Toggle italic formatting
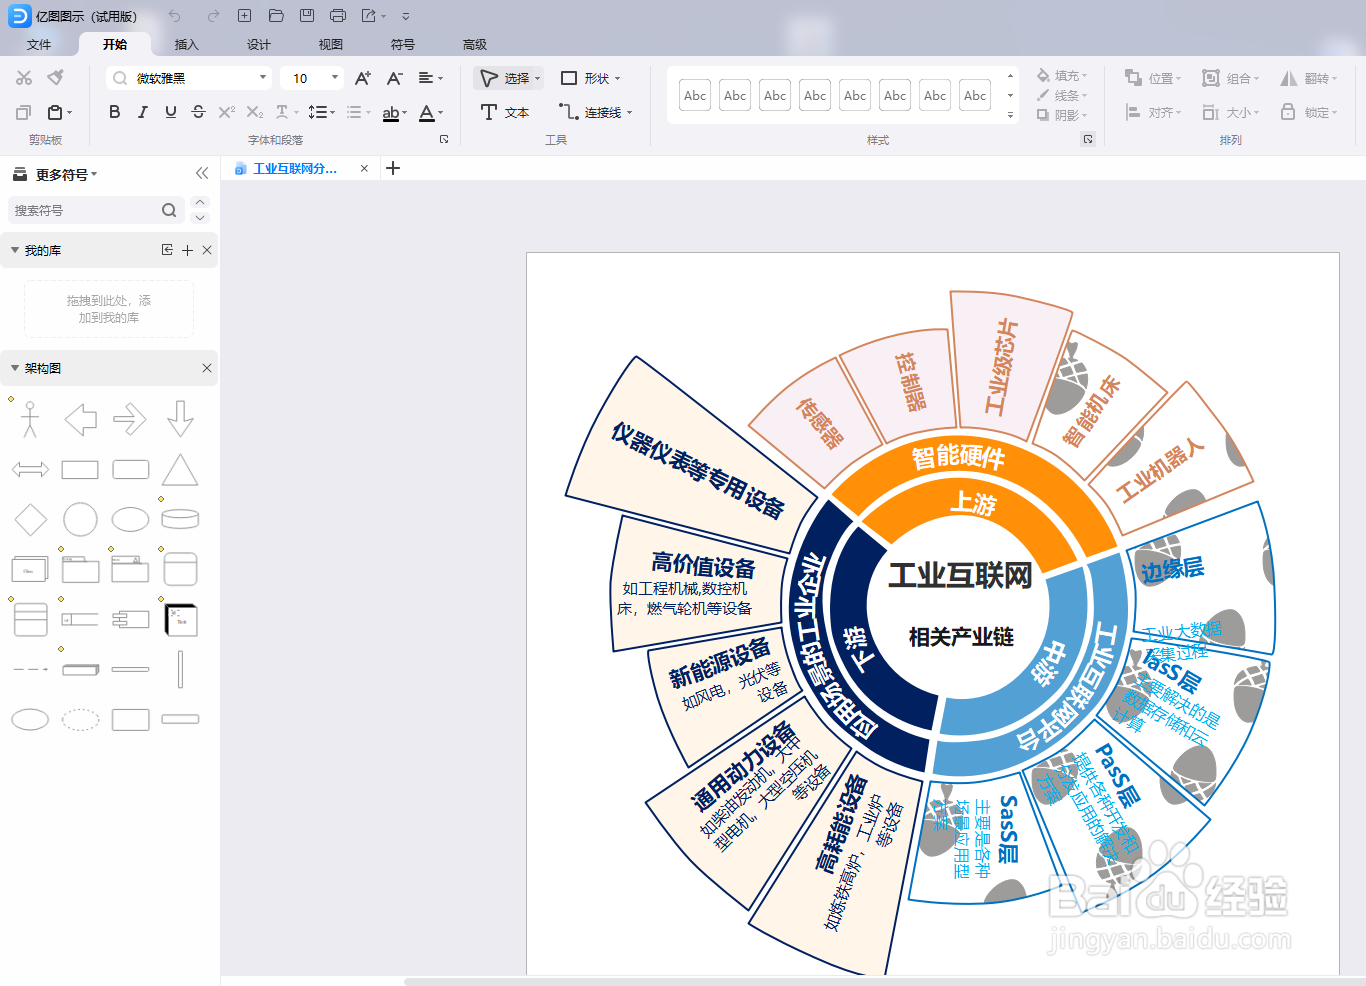The width and height of the screenshot is (1366, 986). coord(143,112)
